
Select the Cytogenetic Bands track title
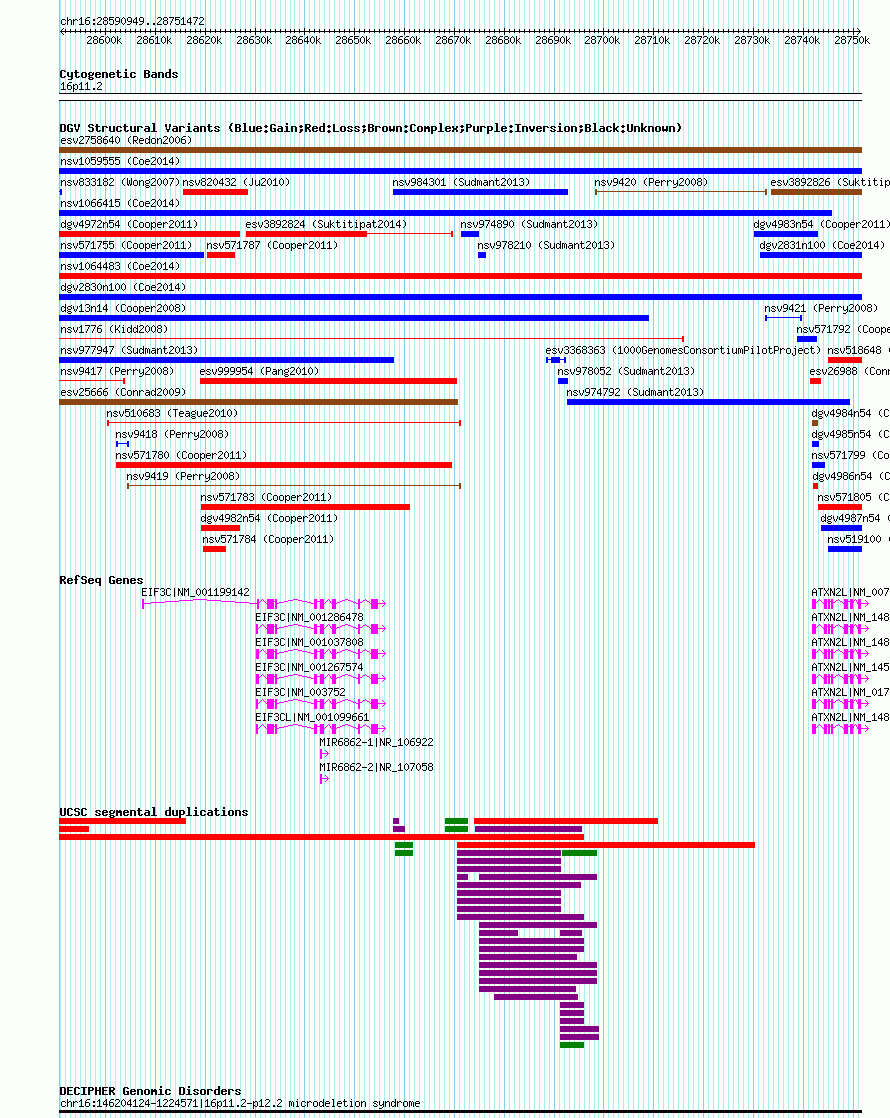(119, 74)
